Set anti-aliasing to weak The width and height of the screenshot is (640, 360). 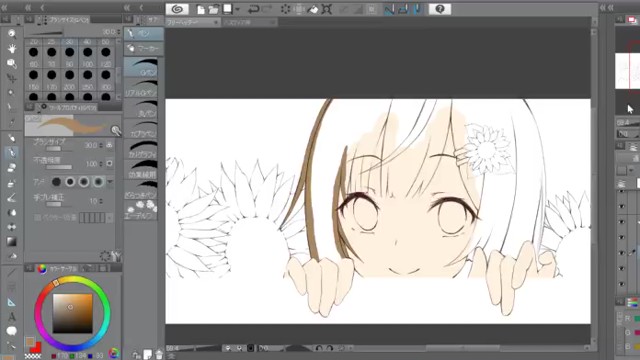tap(70, 182)
